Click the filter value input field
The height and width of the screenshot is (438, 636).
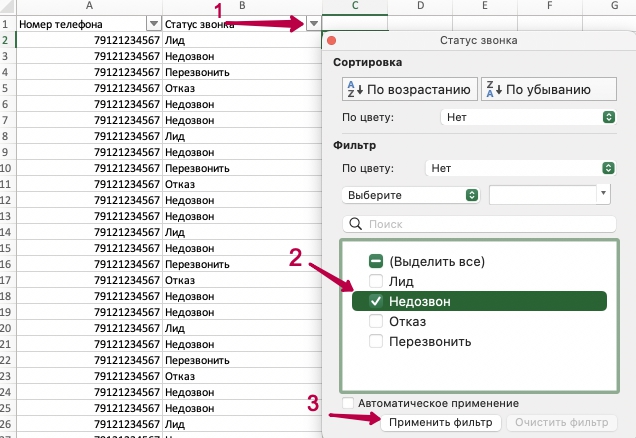[x=543, y=195]
